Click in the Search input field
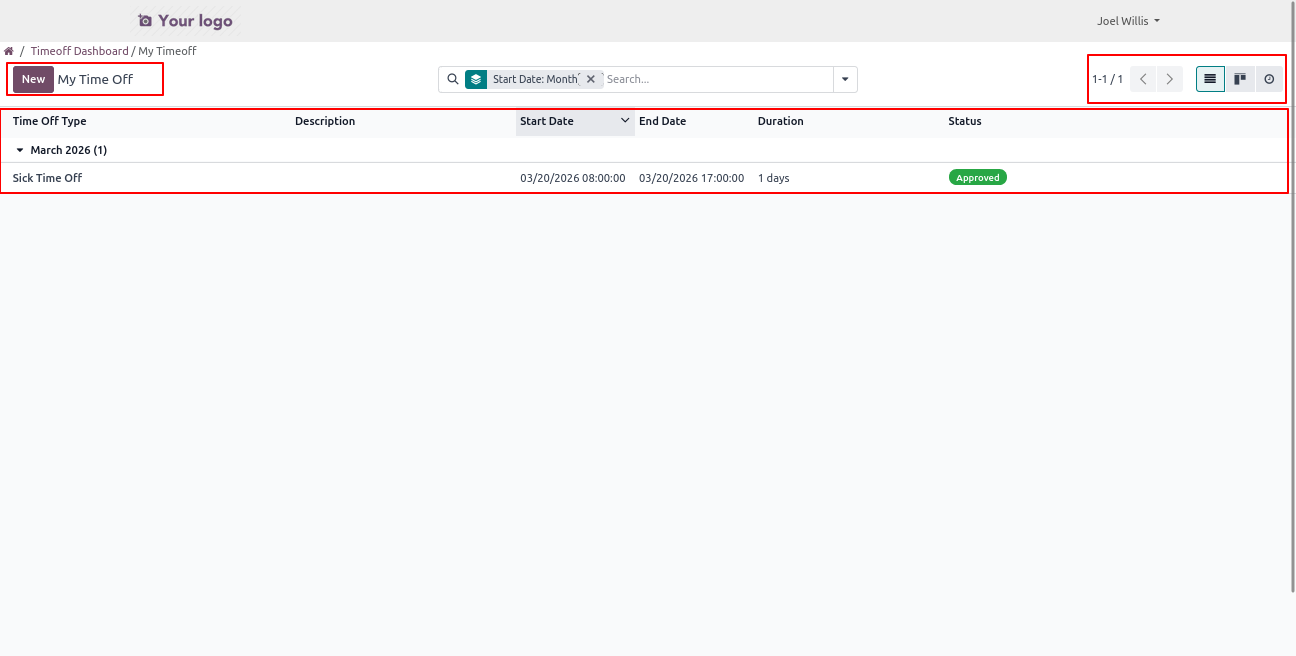This screenshot has height=656, width=1296. 715,79
